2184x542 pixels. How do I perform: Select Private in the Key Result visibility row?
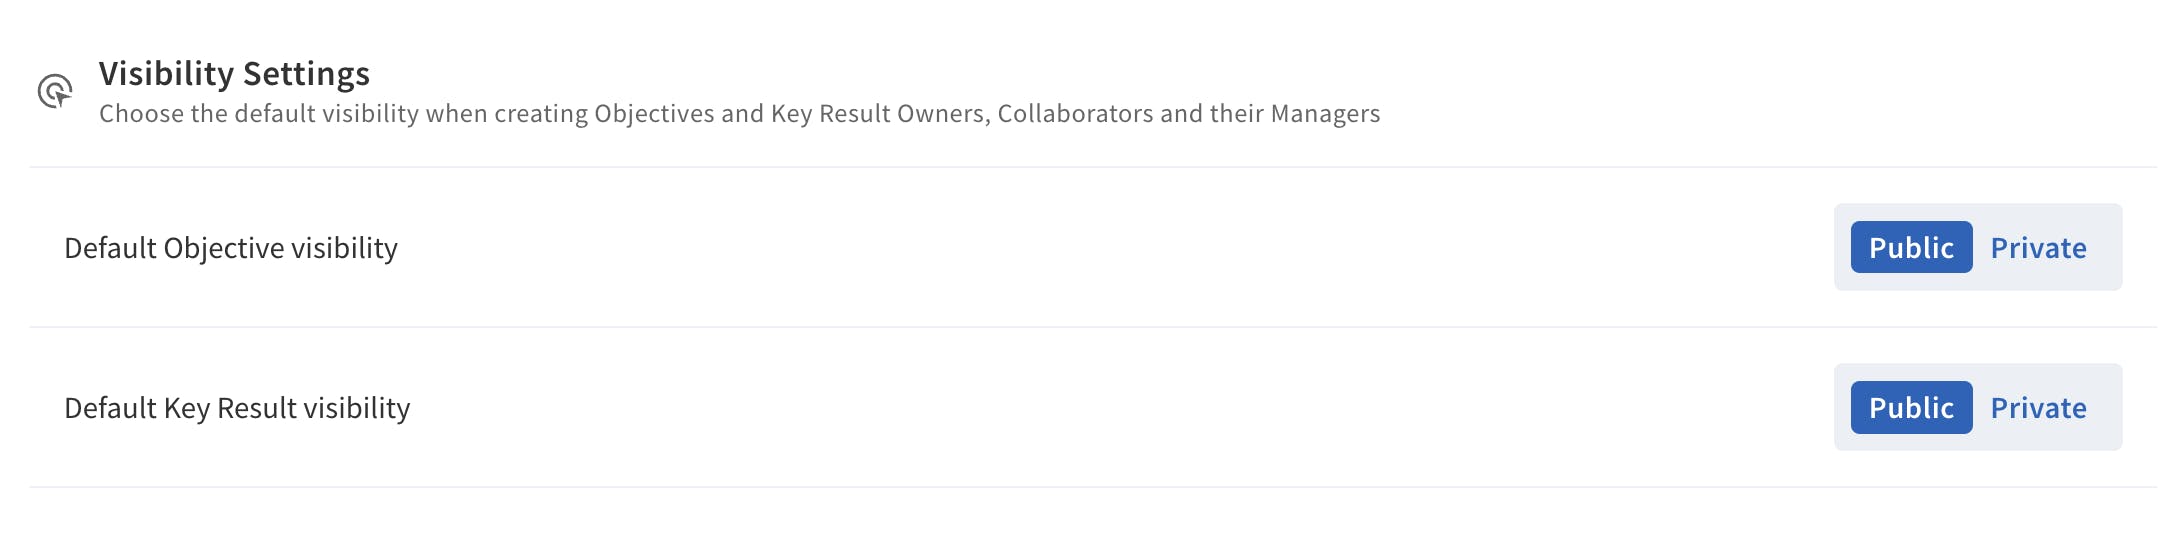tap(2037, 407)
